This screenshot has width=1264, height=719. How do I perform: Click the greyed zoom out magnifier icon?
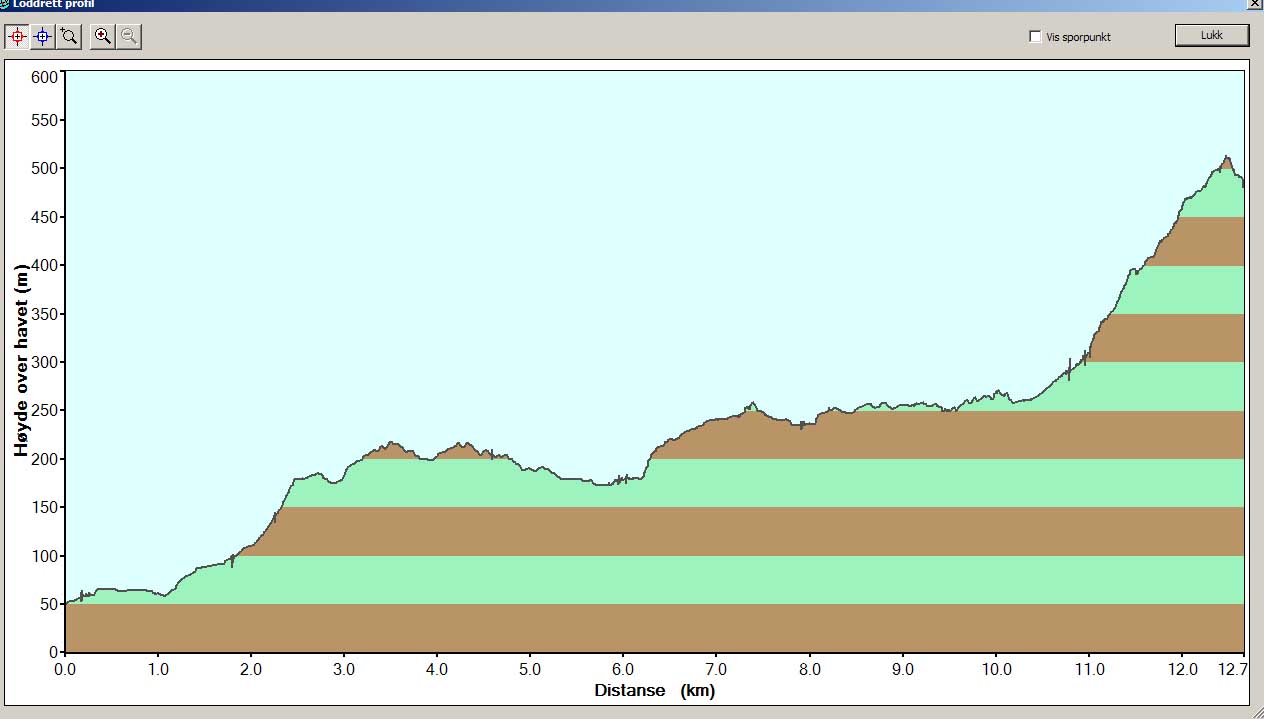click(x=128, y=37)
